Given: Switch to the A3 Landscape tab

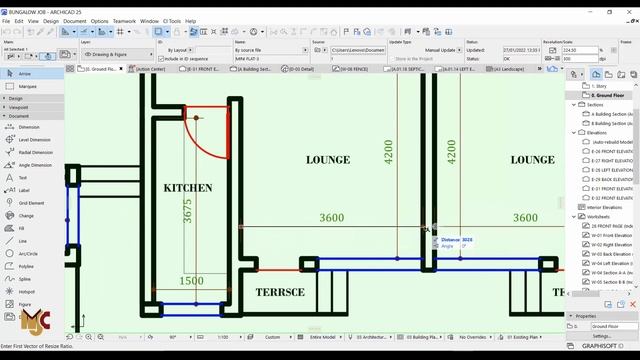Looking at the screenshot, I should tap(505, 69).
